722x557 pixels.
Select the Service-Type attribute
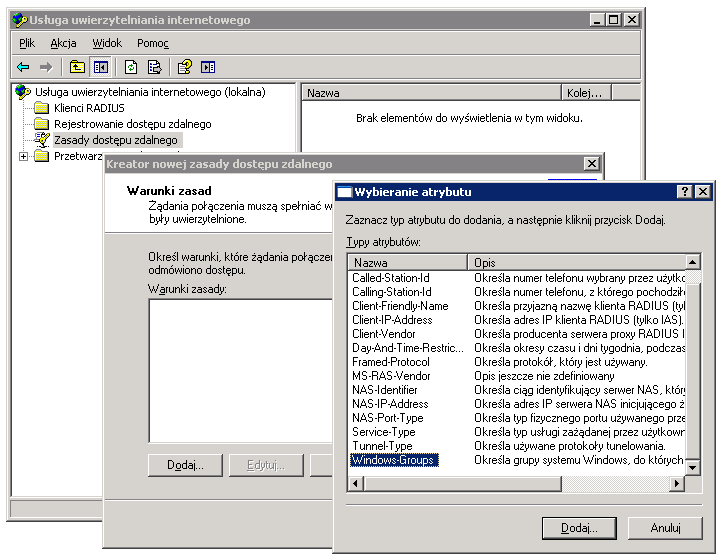(x=384, y=432)
